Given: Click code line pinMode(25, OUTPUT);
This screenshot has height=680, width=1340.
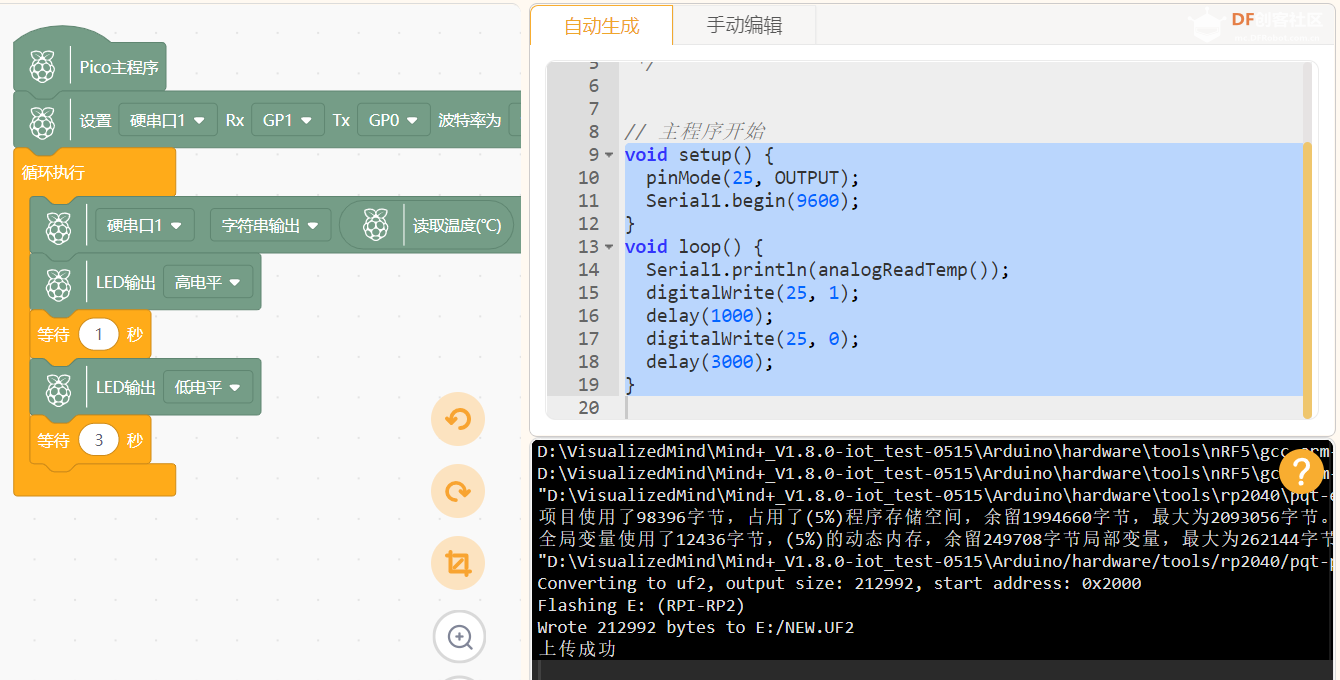Looking at the screenshot, I should coord(753,178).
